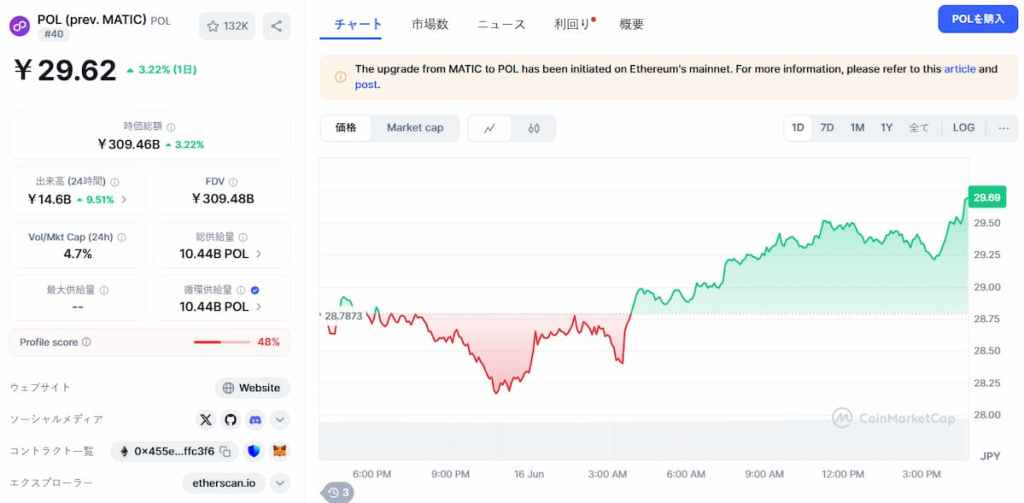Expand more explorers dropdown
This screenshot has width=1024, height=503.
(280, 483)
